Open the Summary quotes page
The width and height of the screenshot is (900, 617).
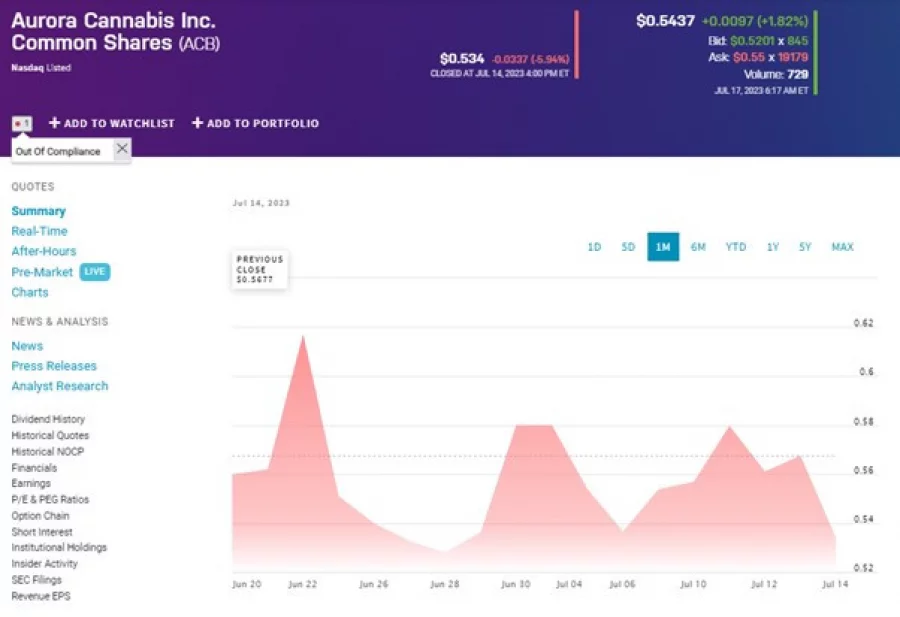click(x=38, y=211)
